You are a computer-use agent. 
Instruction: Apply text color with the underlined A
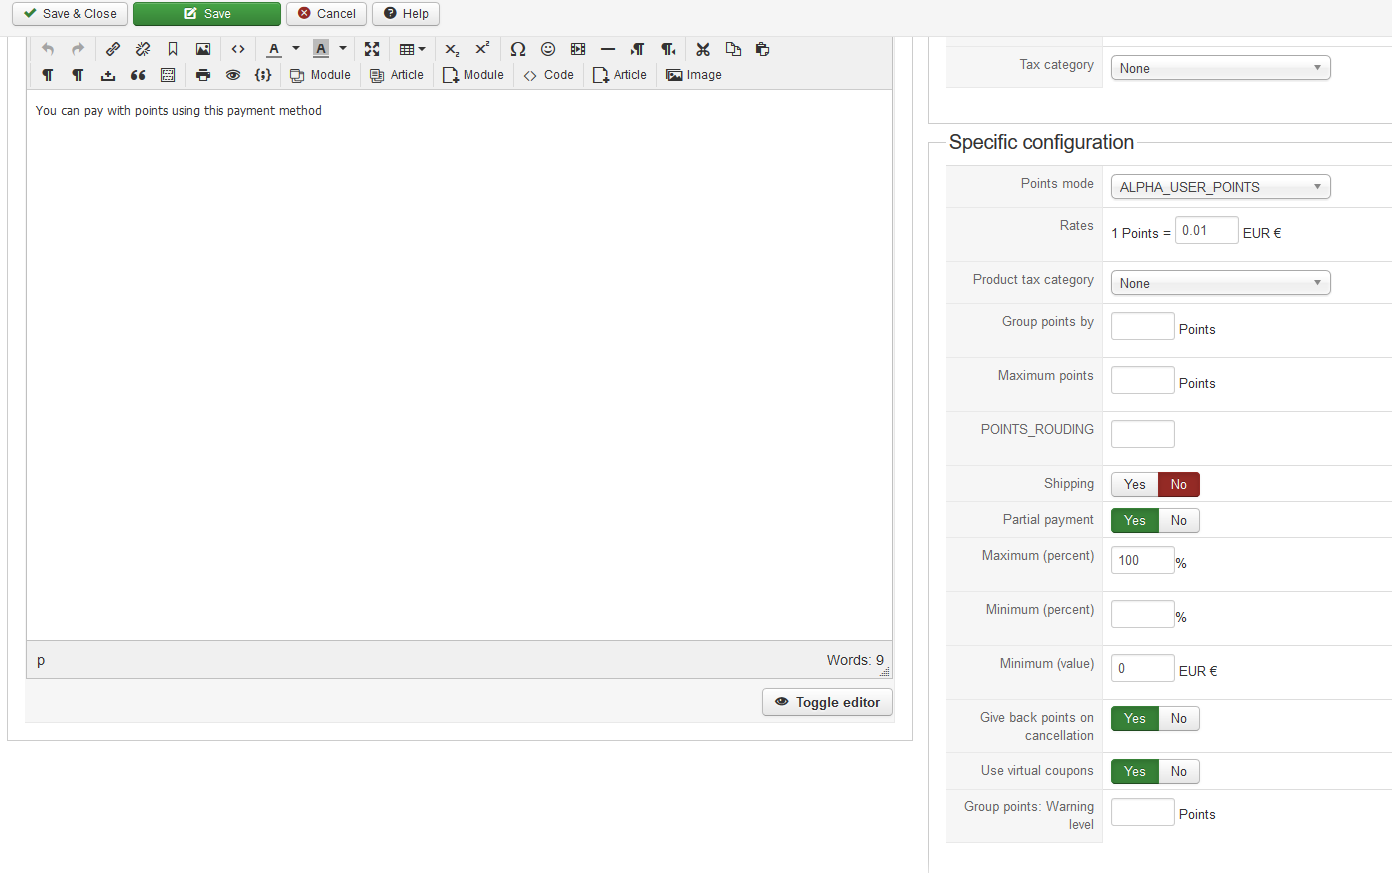[274, 49]
